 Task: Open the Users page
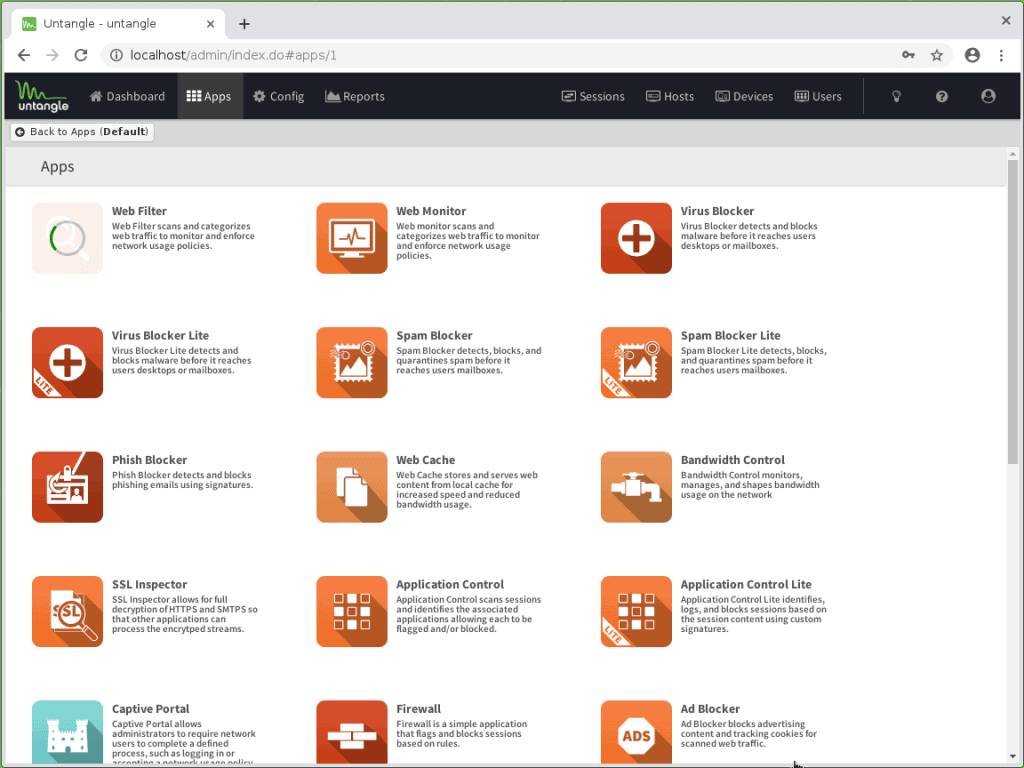[x=818, y=96]
